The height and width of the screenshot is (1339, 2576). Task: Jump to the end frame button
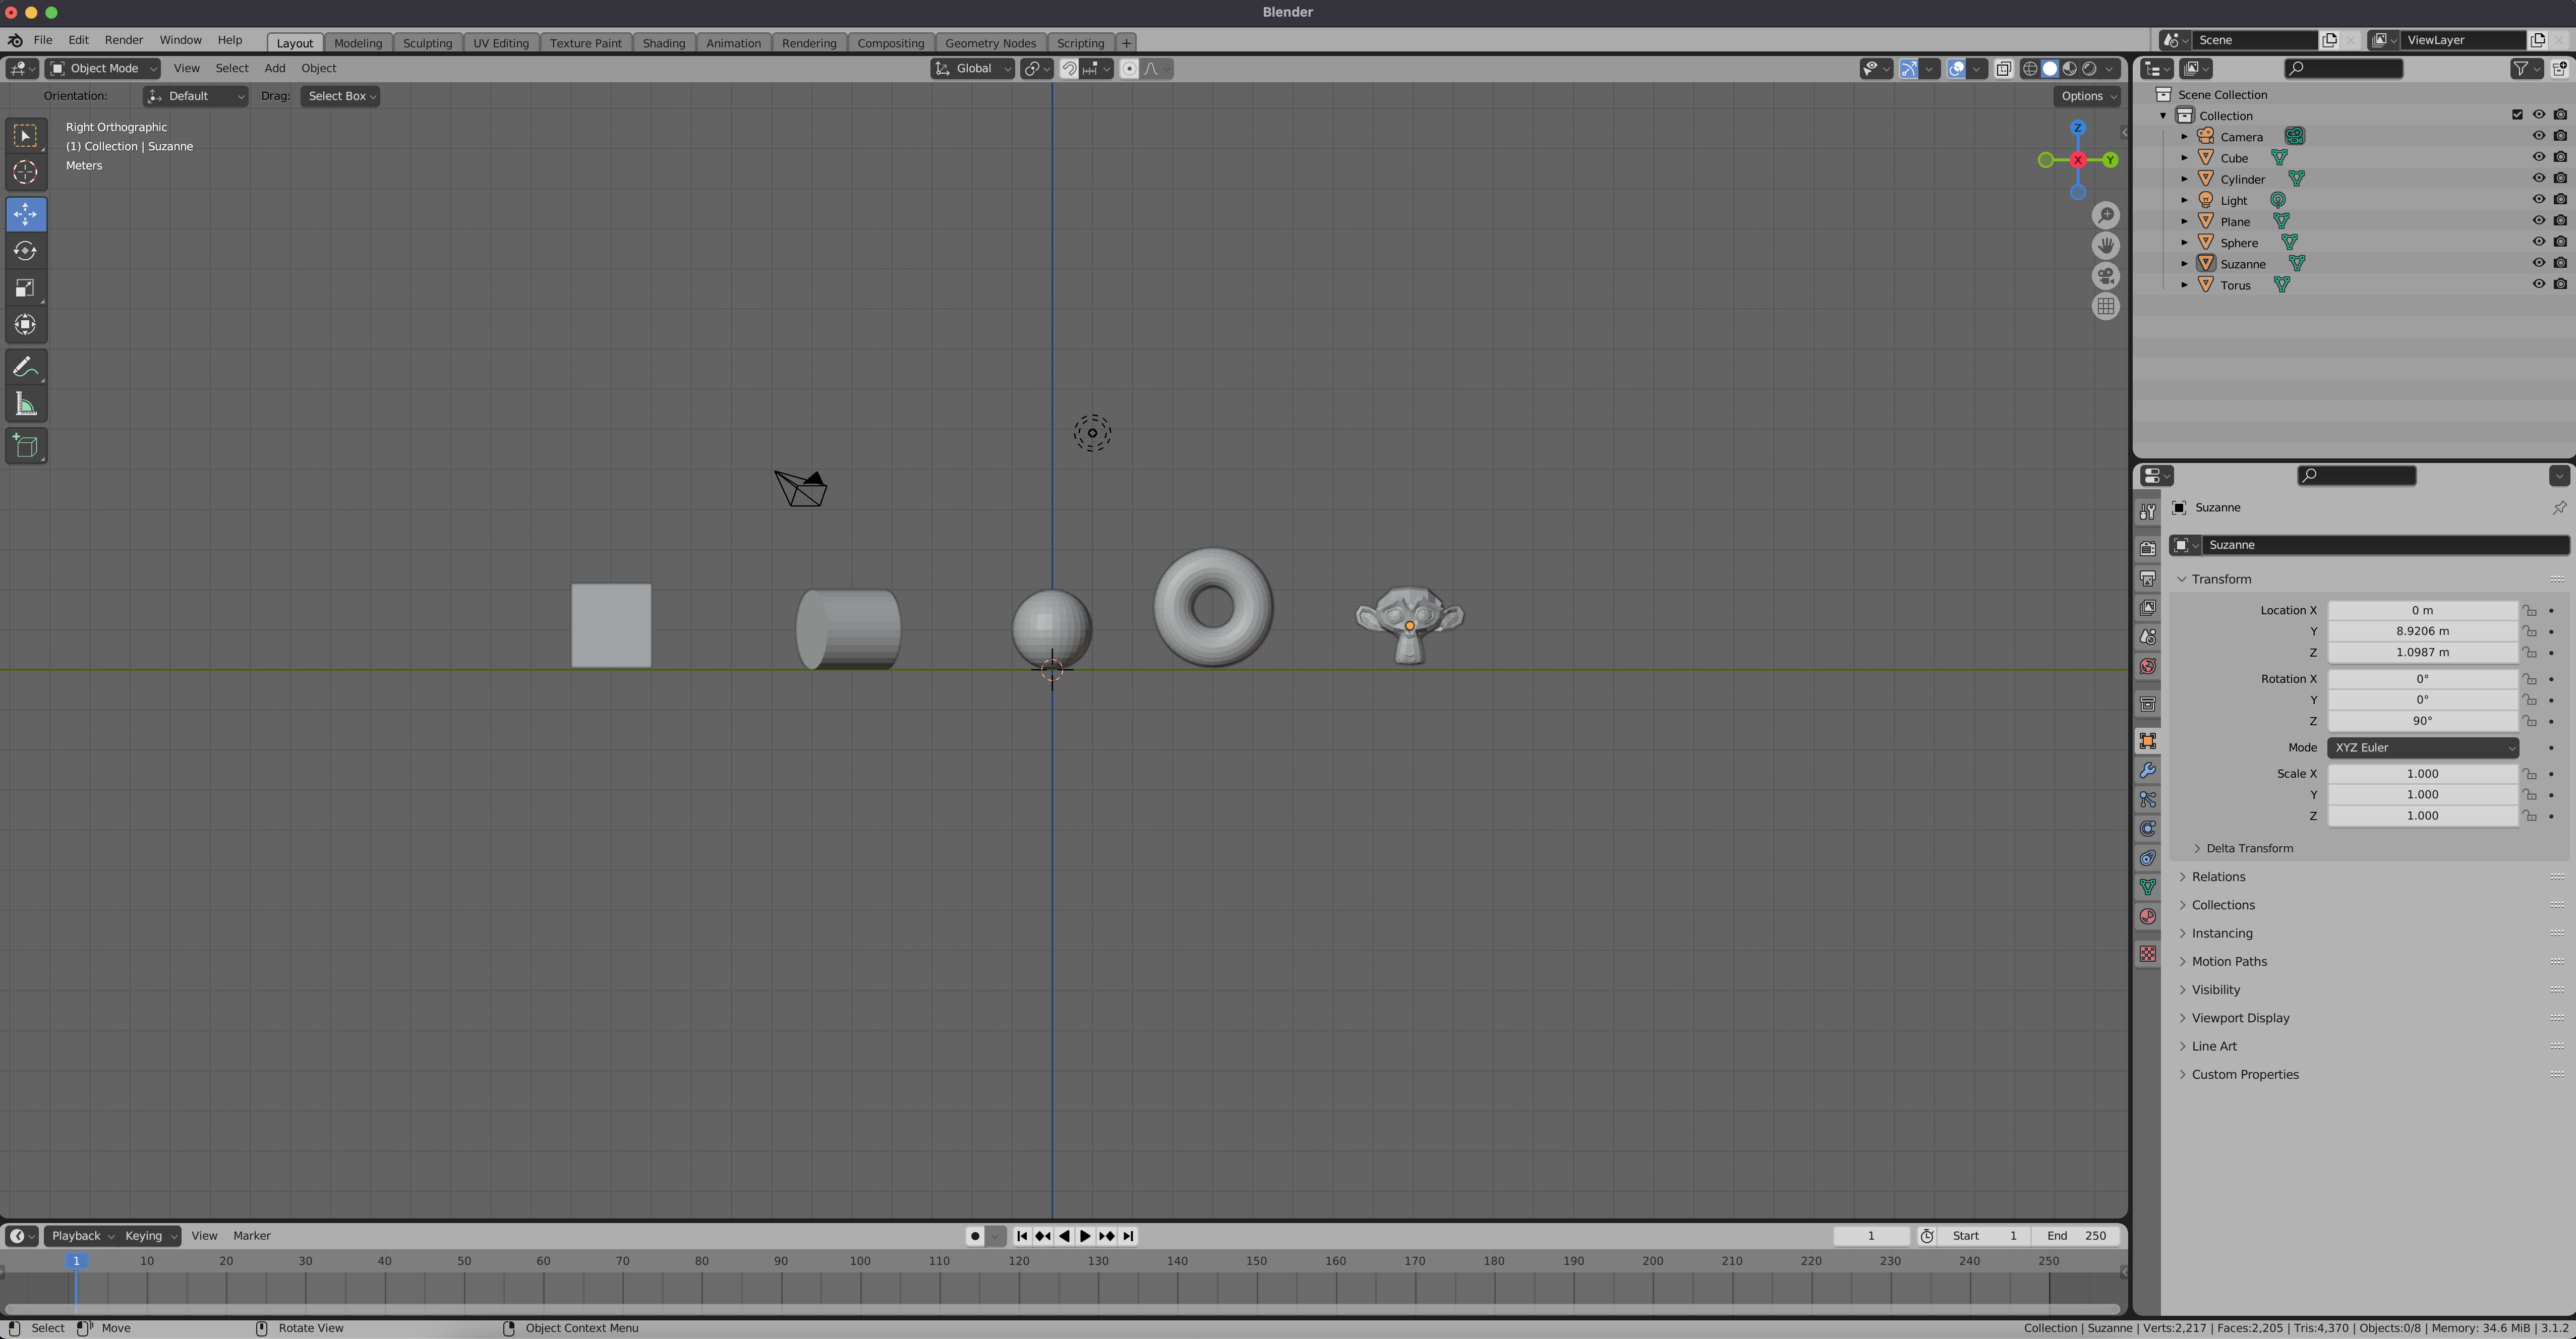(x=1128, y=1236)
